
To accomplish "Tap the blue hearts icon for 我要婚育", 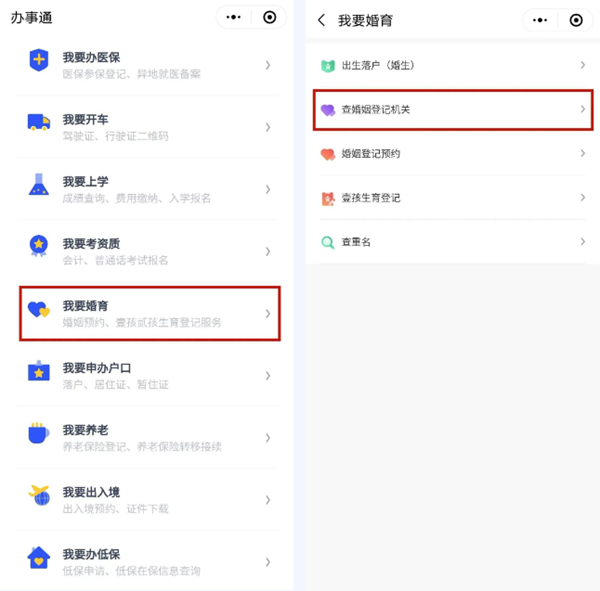I will click(39, 309).
